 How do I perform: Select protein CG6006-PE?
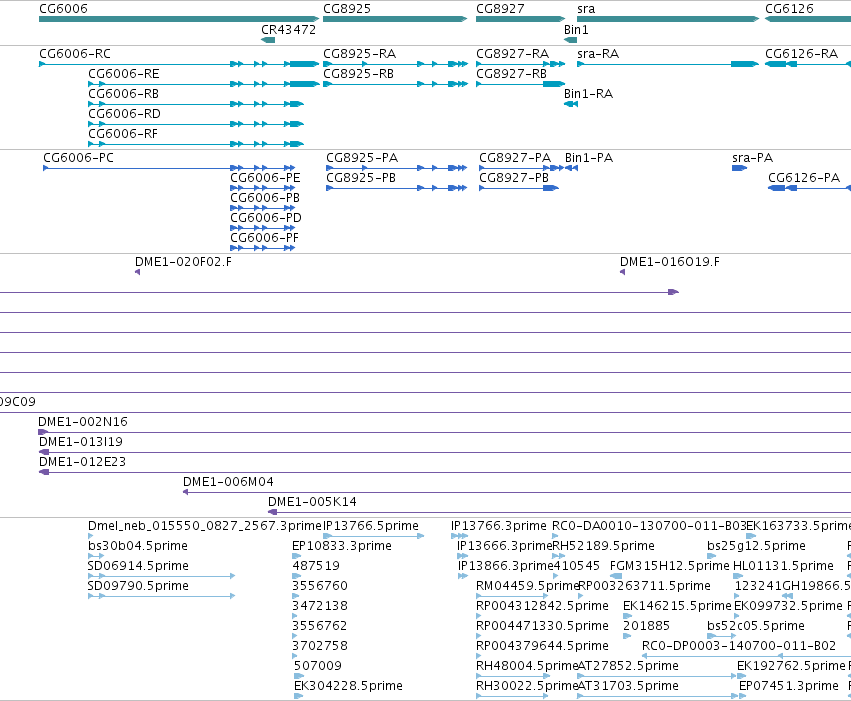coord(263,188)
